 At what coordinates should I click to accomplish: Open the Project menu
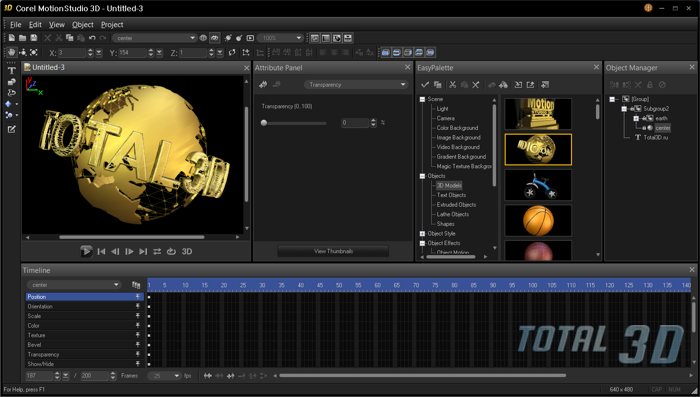pos(112,25)
